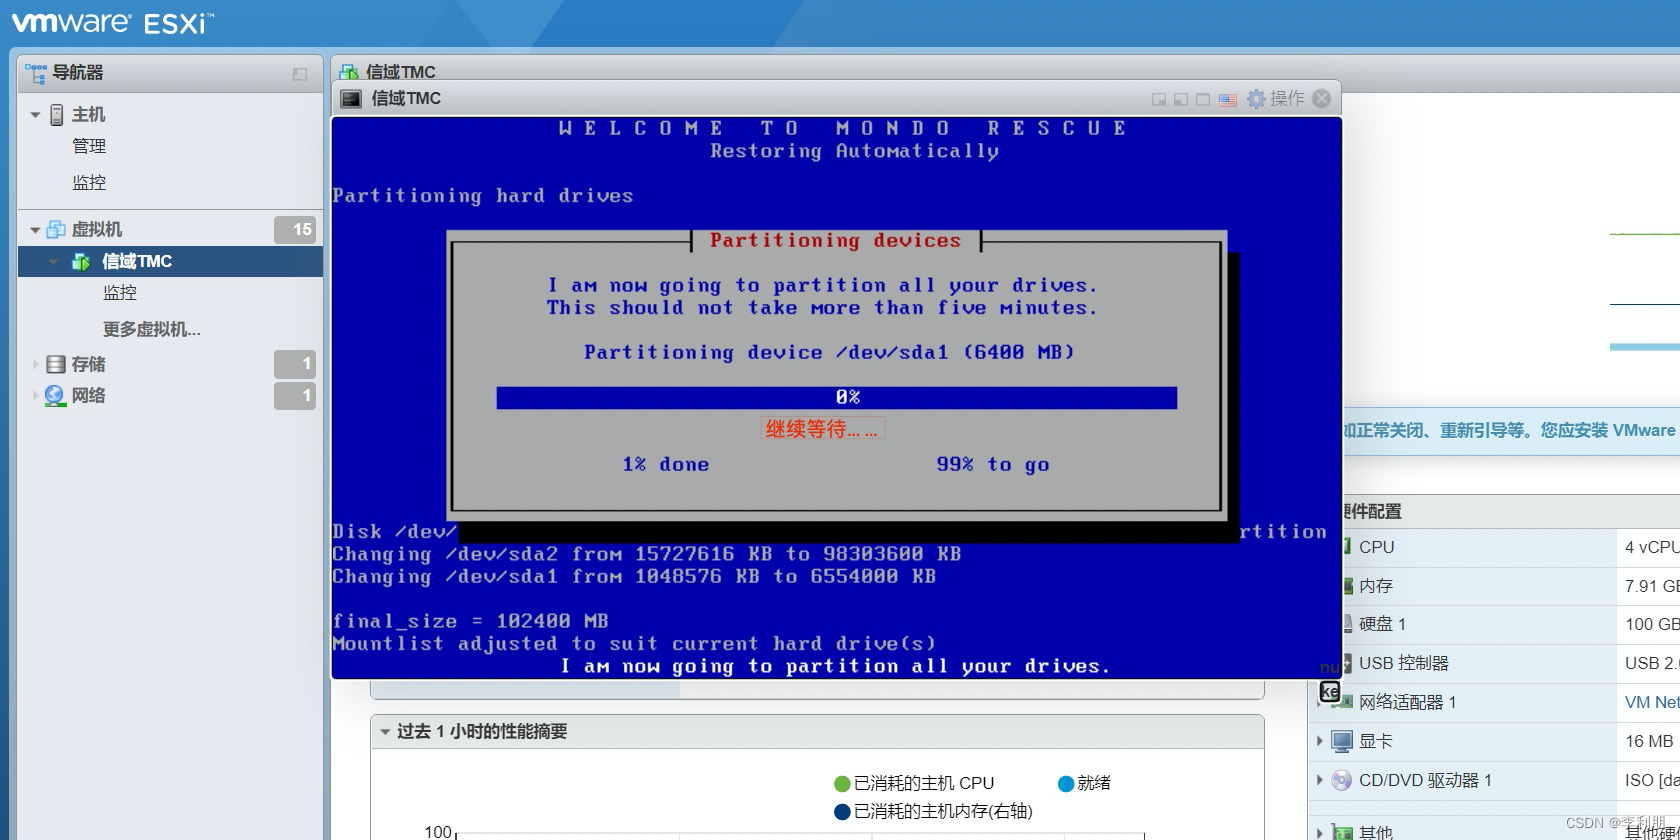This screenshot has width=1680, height=840.
Task: Click the 15 badge for 虚拟机
Action: pyautogui.click(x=295, y=230)
